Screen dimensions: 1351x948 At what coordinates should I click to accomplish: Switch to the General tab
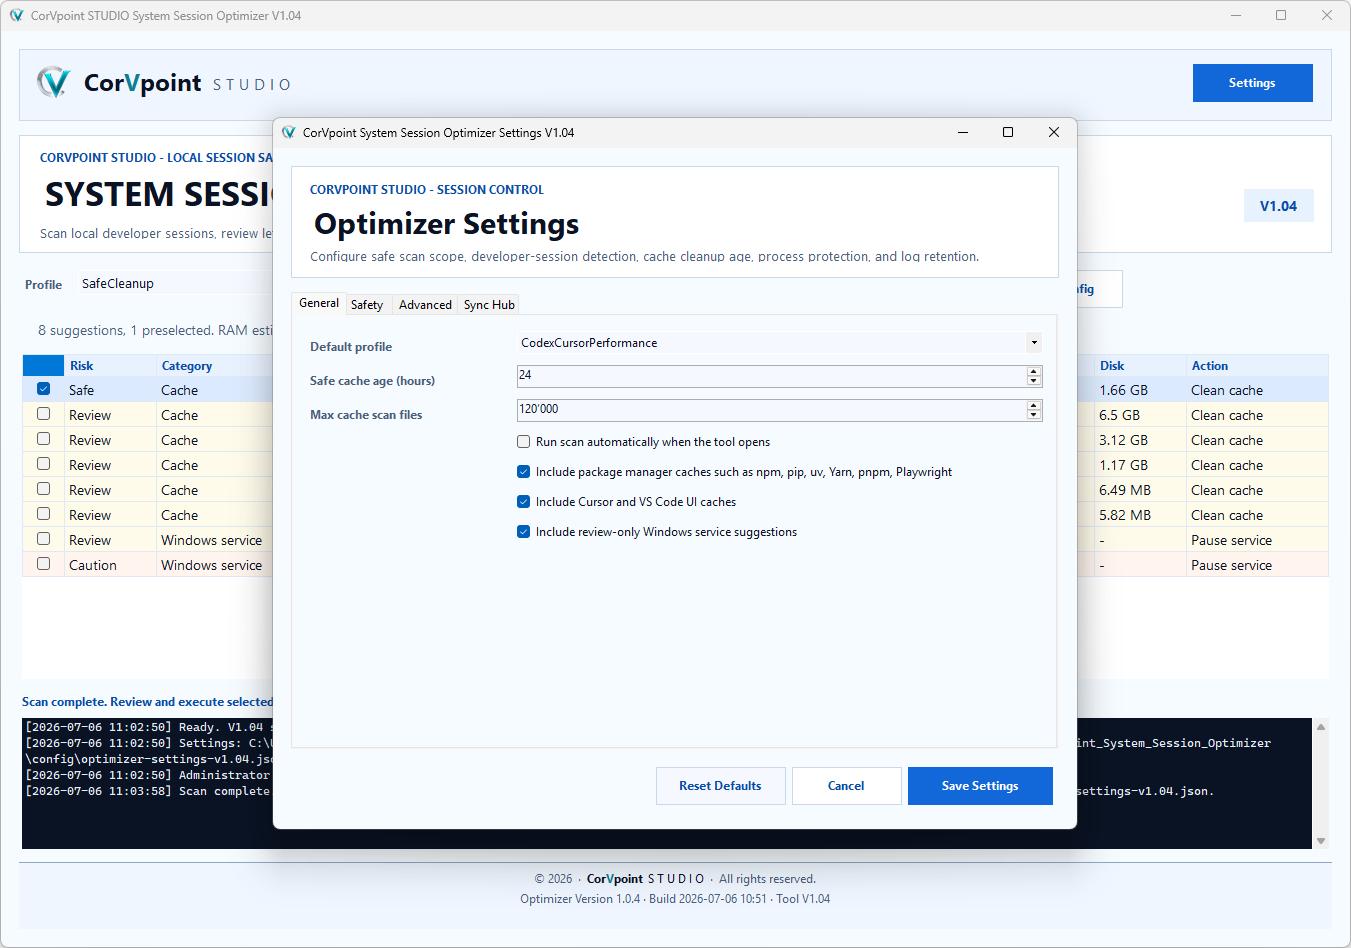point(319,303)
